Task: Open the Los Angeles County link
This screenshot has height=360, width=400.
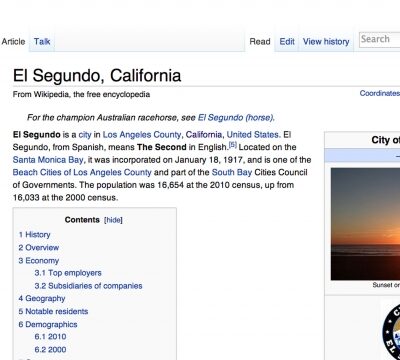Action: point(142,135)
